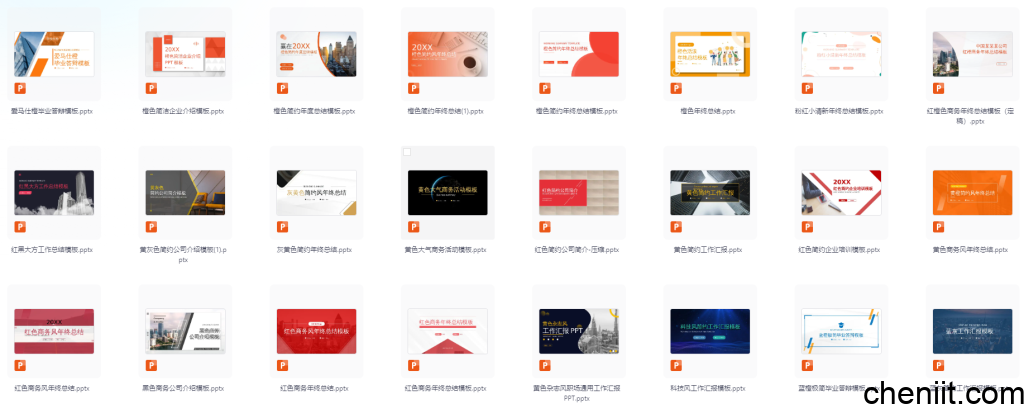Tick the checkbox on 黄色大气商务活动模板 tile
The height and width of the screenshot is (404, 1024).
coord(406,153)
